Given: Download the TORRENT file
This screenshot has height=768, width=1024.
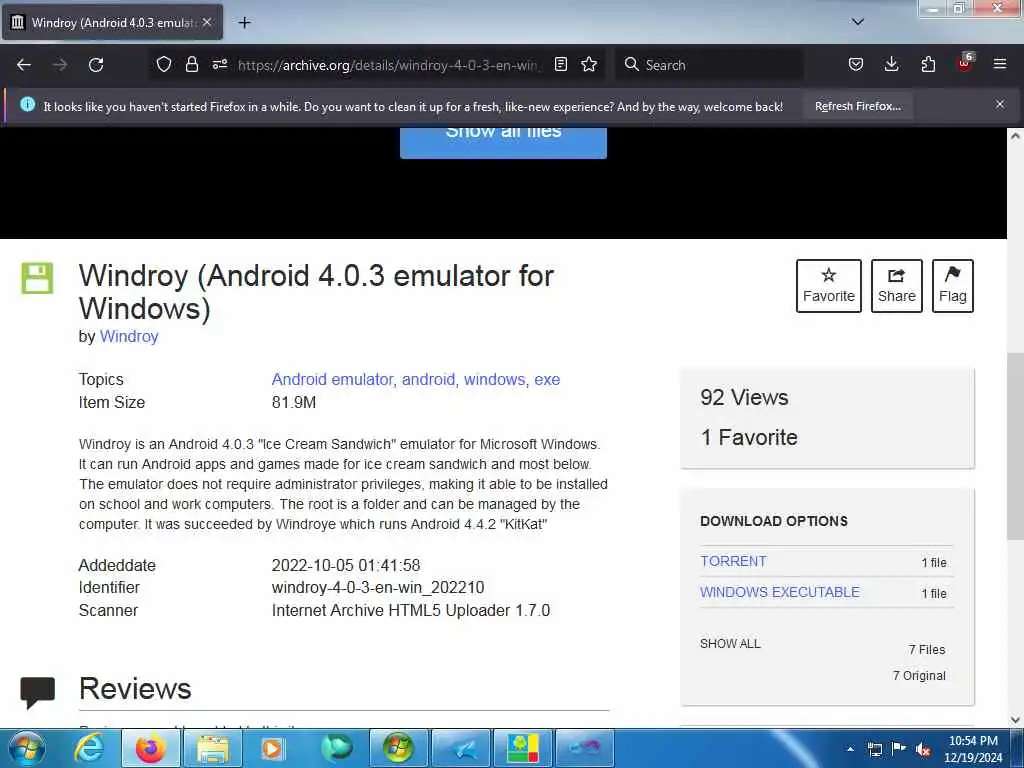Looking at the screenshot, I should (733, 561).
